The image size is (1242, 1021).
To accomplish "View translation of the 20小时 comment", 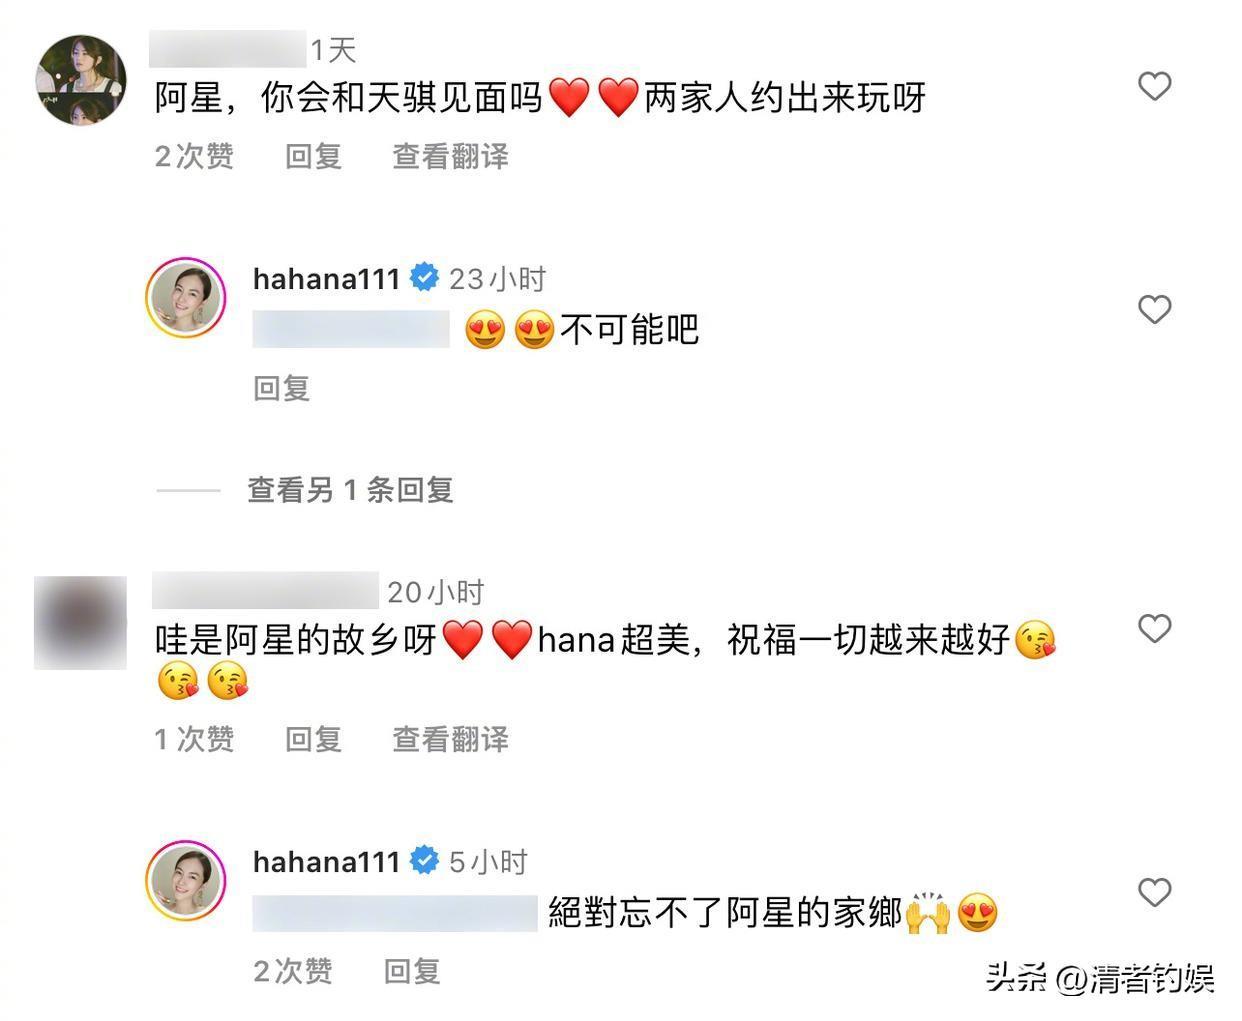I will click(x=450, y=739).
